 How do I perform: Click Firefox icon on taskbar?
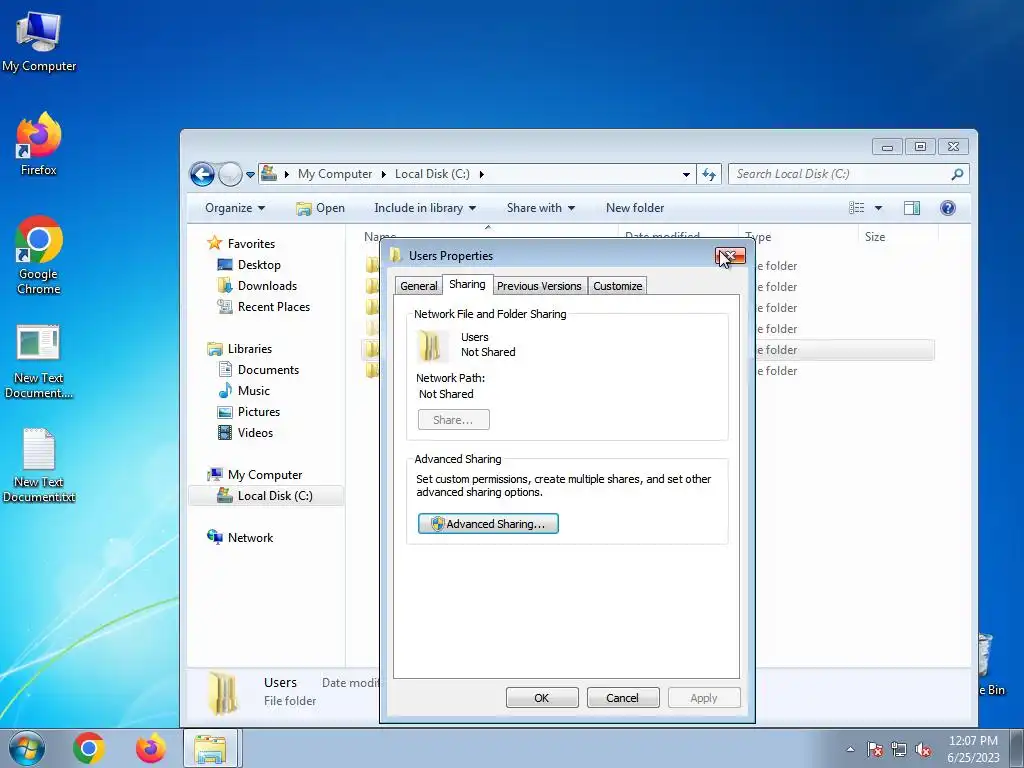pyautogui.click(x=151, y=748)
